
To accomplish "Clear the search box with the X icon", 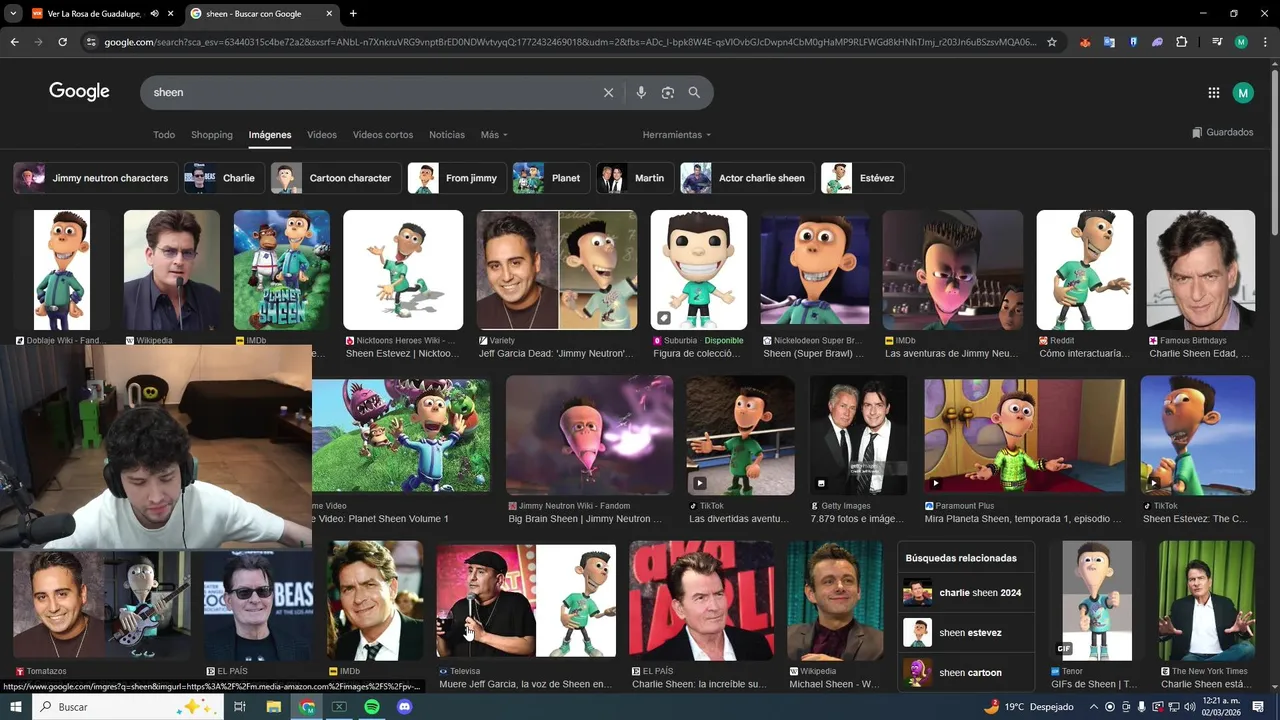I will pos(608,92).
